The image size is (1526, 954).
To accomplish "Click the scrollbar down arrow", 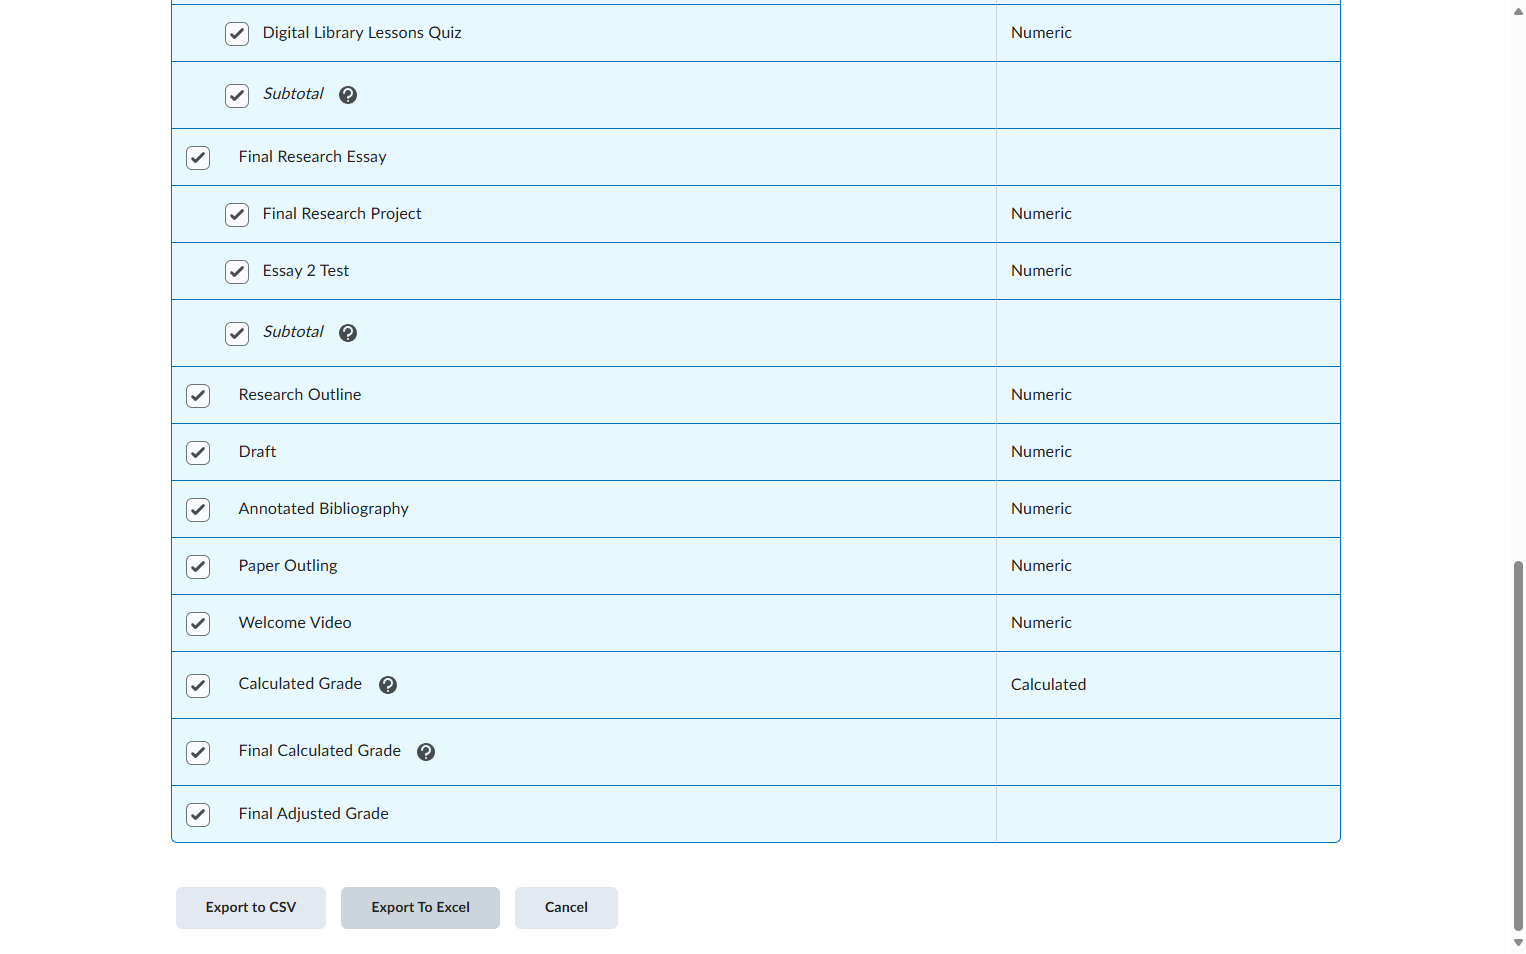I will 1518,943.
